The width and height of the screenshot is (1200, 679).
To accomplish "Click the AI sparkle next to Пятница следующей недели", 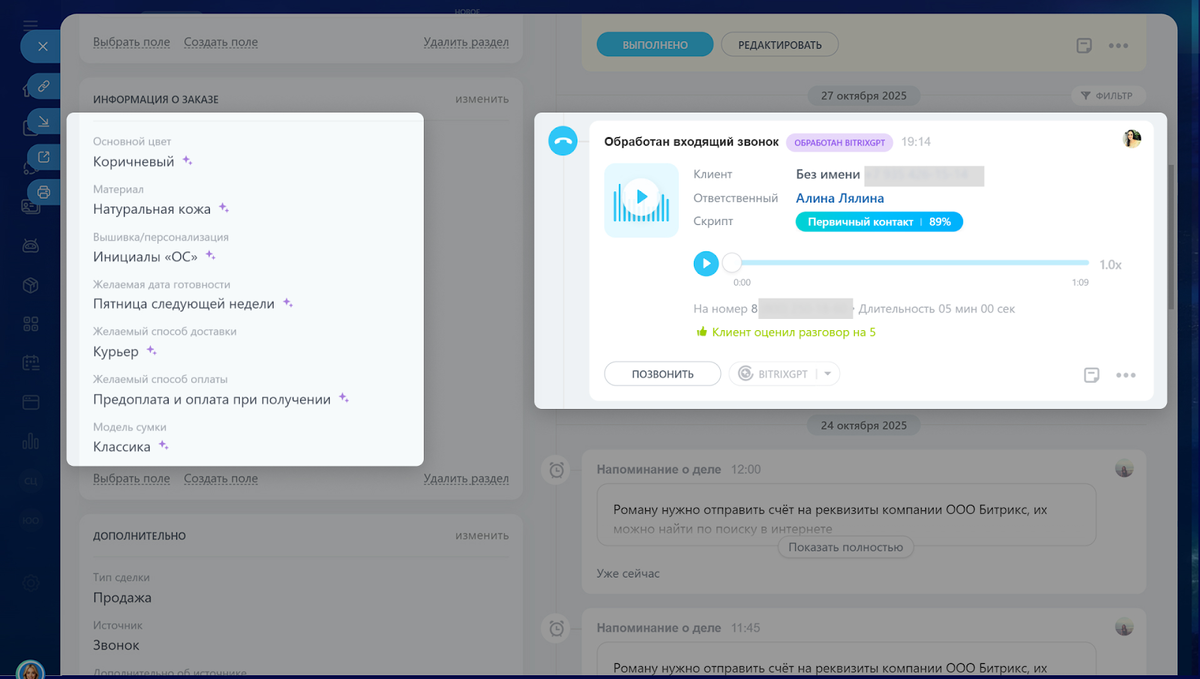I will coord(287,303).
